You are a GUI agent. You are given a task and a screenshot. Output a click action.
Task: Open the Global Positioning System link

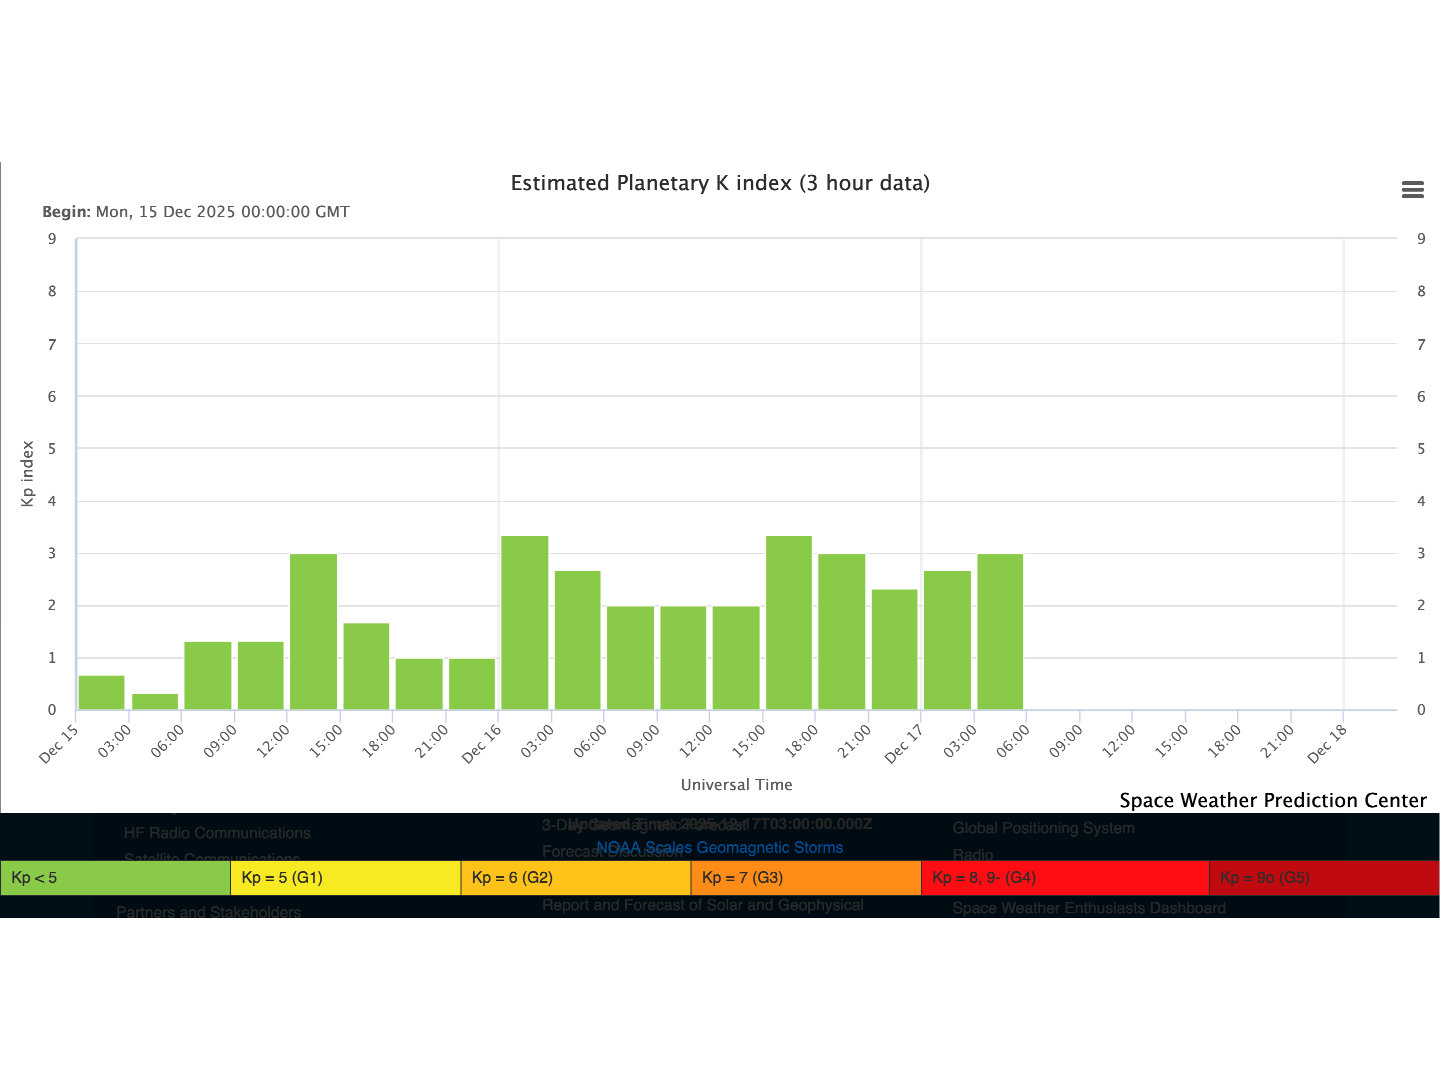click(1043, 828)
